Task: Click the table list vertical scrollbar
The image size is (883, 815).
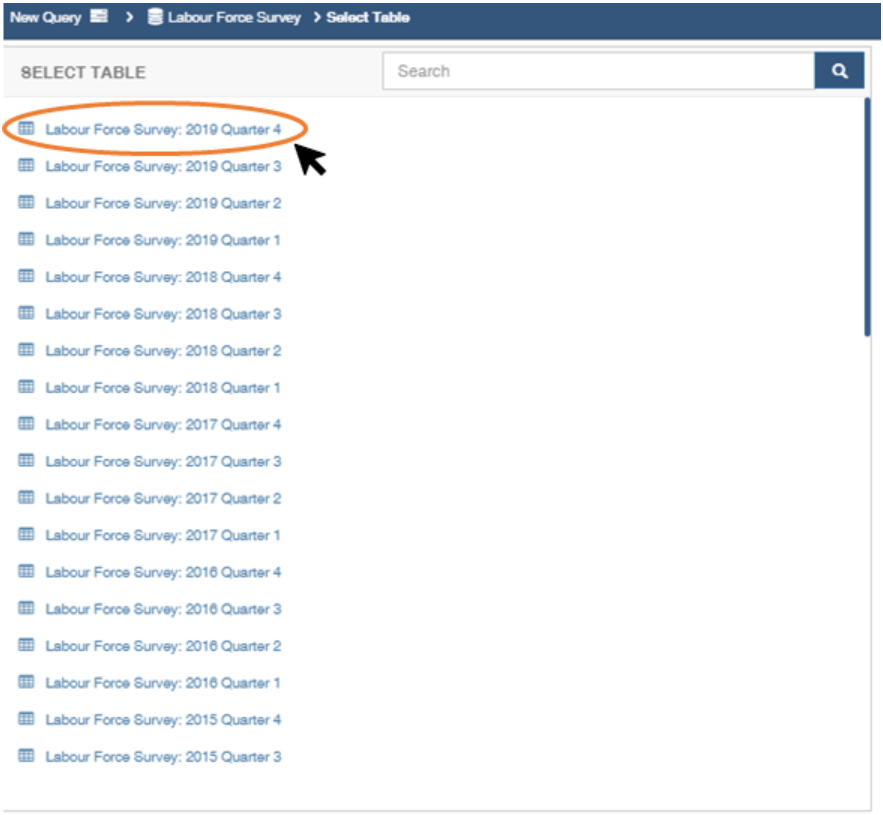Action: (x=867, y=217)
